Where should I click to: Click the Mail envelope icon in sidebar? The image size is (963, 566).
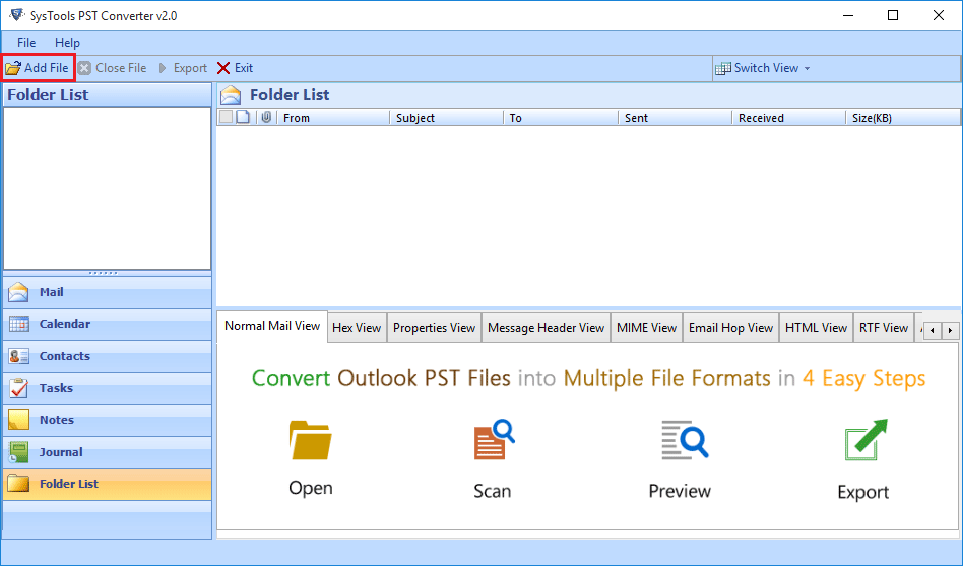coord(18,292)
